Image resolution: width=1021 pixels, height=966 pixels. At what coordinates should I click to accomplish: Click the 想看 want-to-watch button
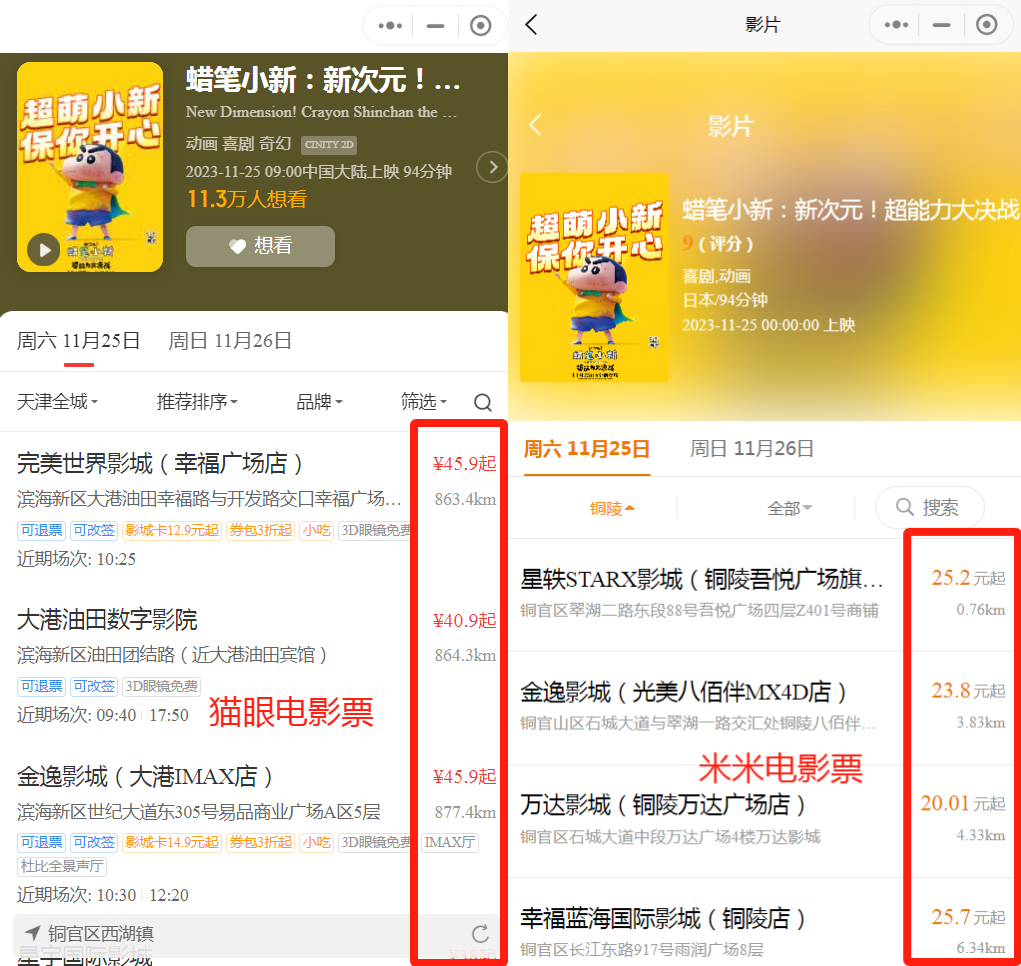point(260,246)
